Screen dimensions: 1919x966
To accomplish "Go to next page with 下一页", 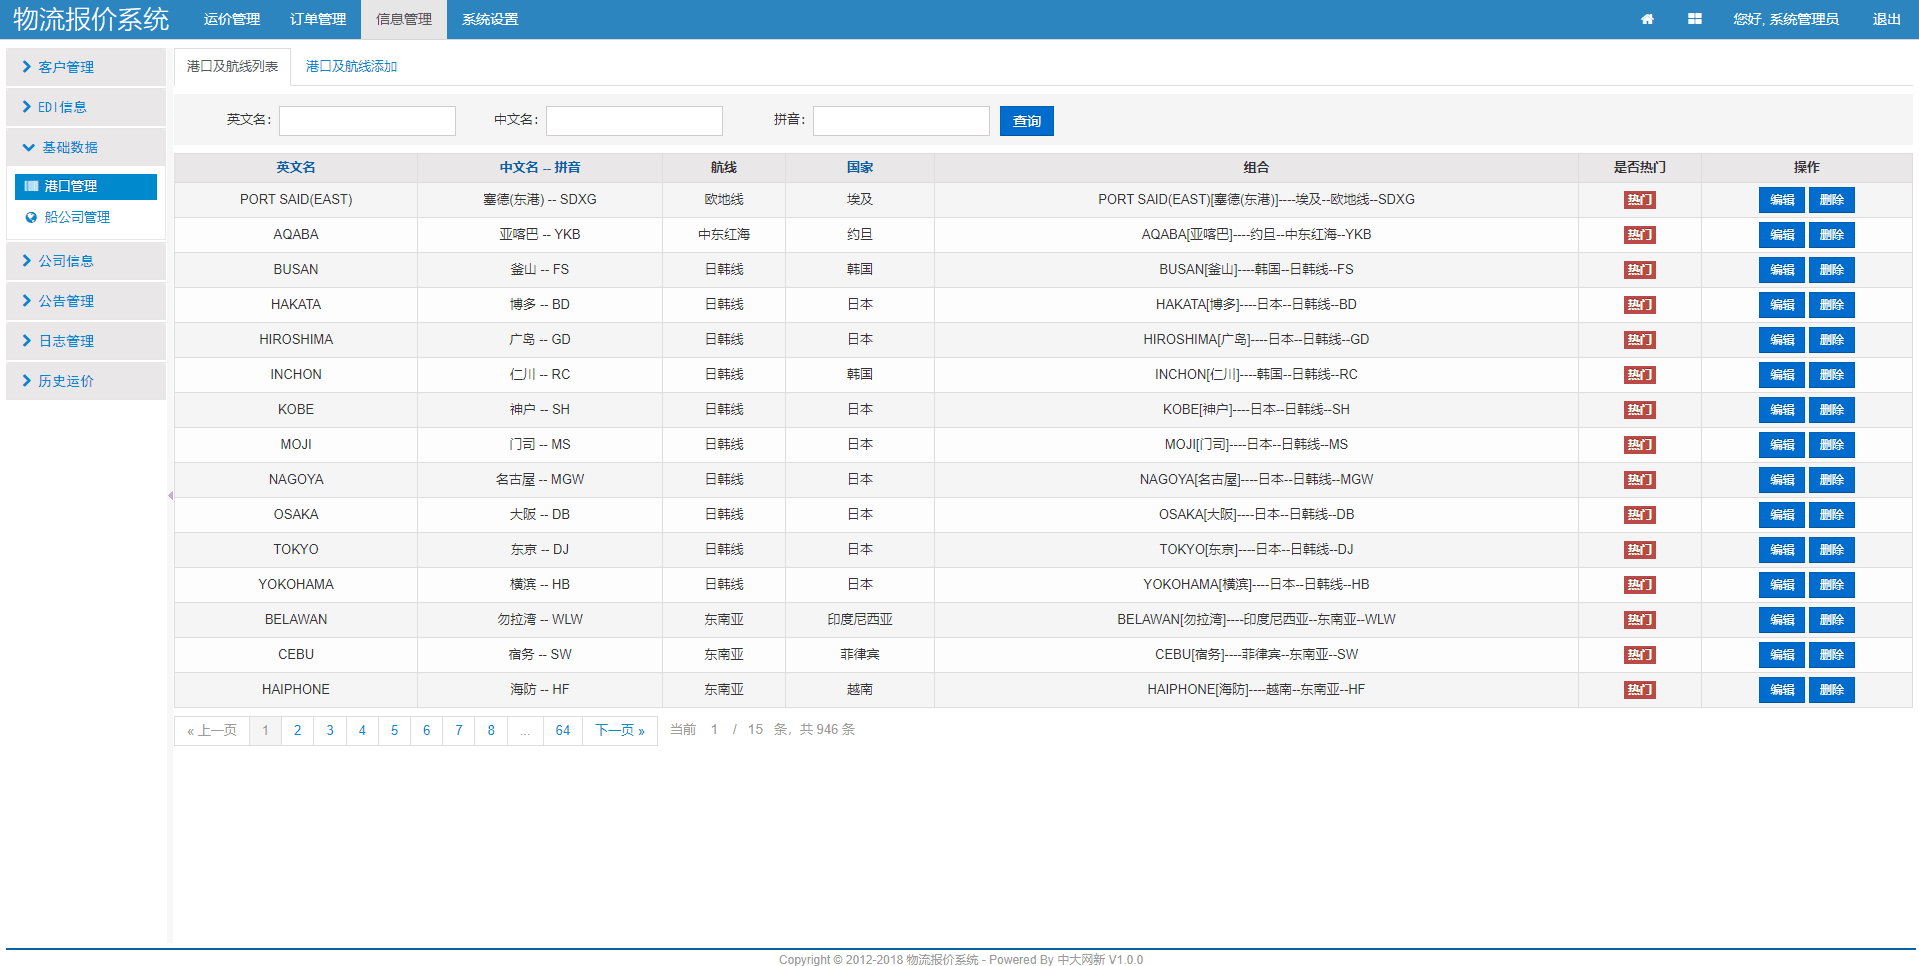I will [x=619, y=730].
